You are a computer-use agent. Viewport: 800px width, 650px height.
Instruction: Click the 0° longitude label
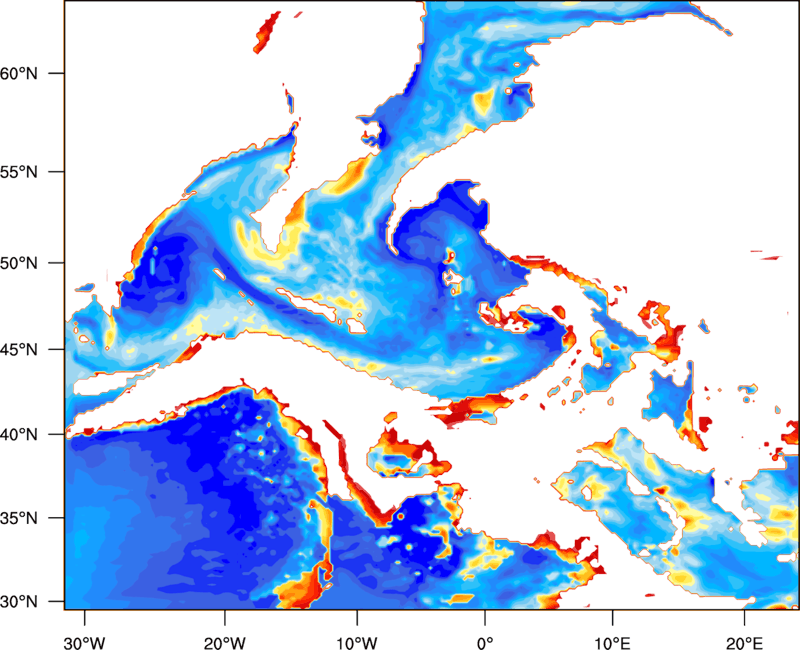click(485, 643)
